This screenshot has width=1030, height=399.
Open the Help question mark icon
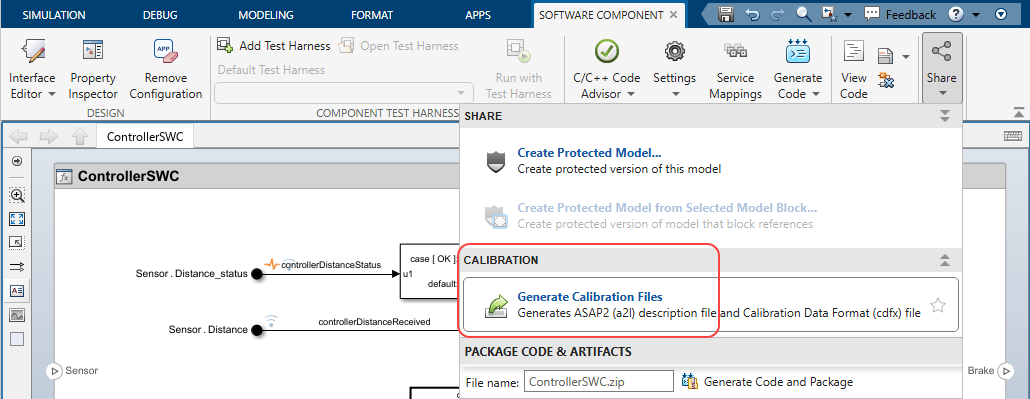click(x=956, y=14)
